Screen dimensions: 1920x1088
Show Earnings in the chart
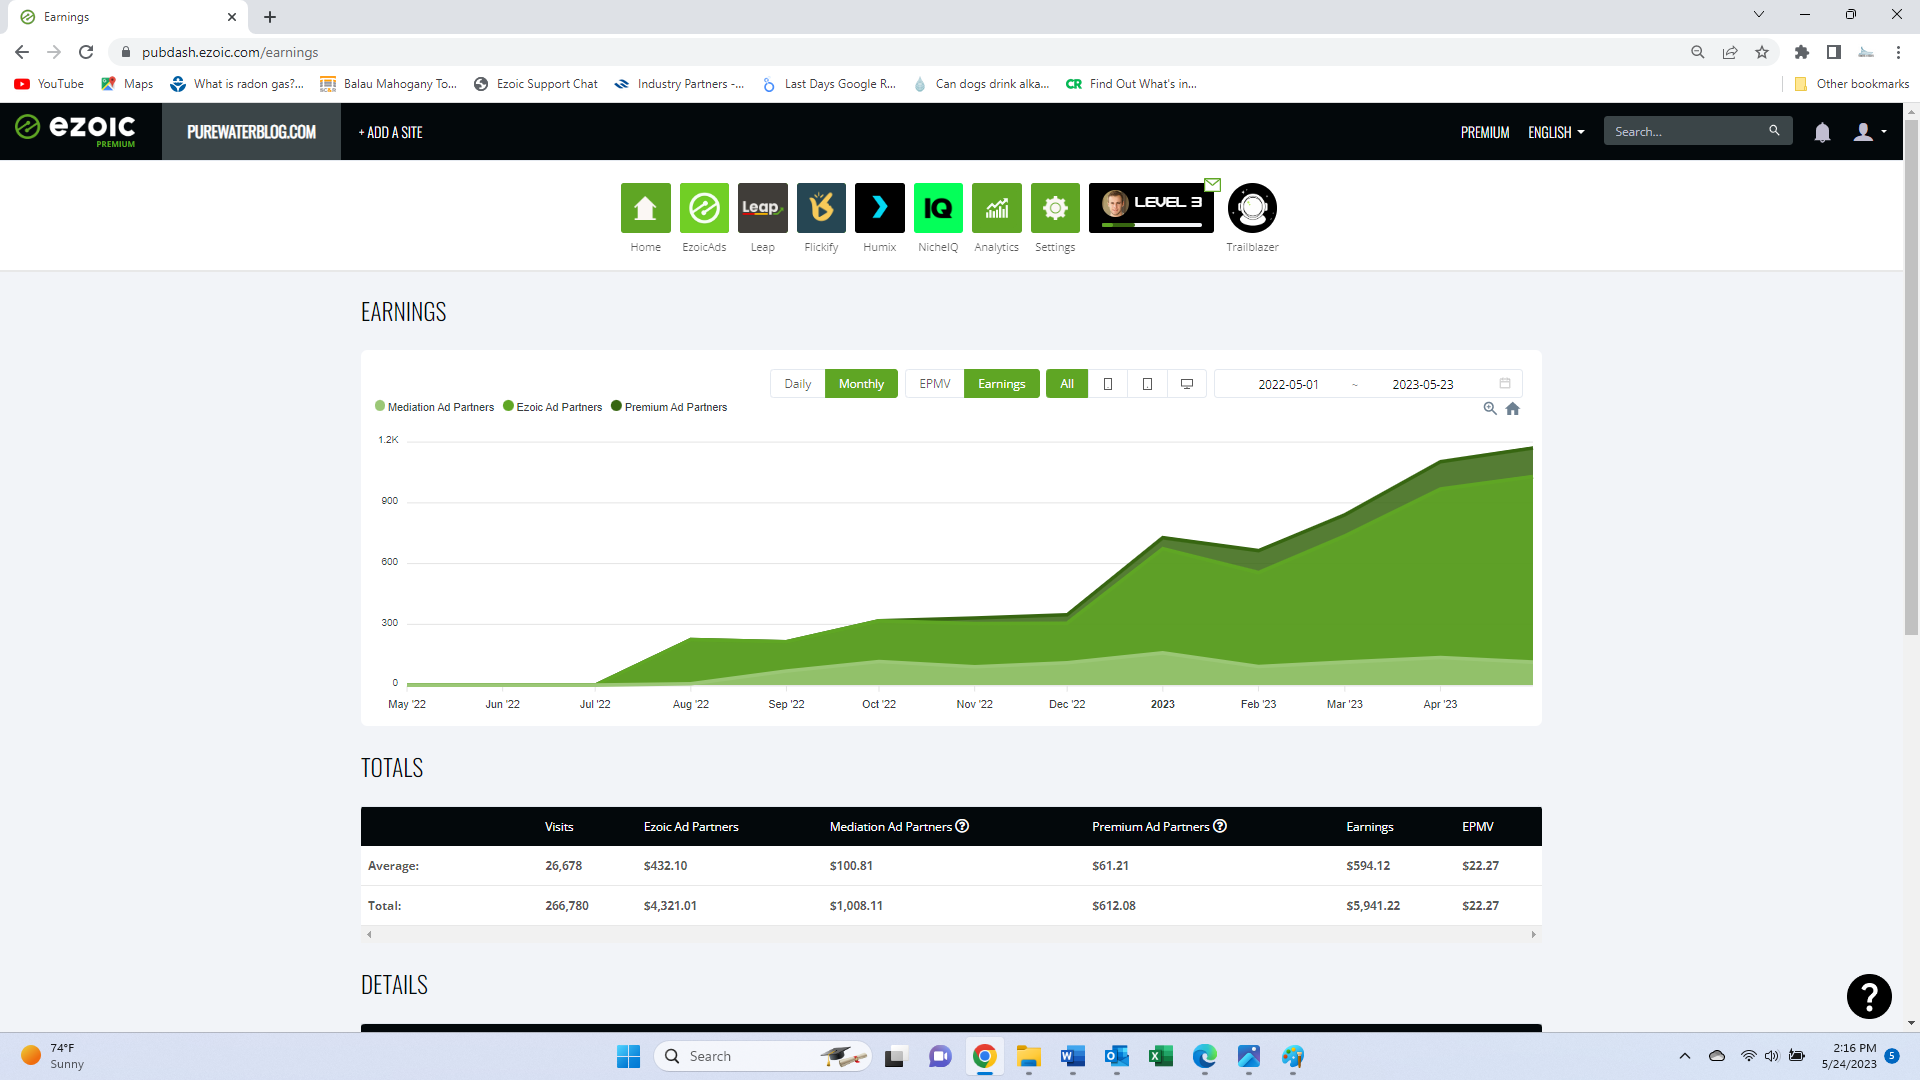pyautogui.click(x=1001, y=384)
